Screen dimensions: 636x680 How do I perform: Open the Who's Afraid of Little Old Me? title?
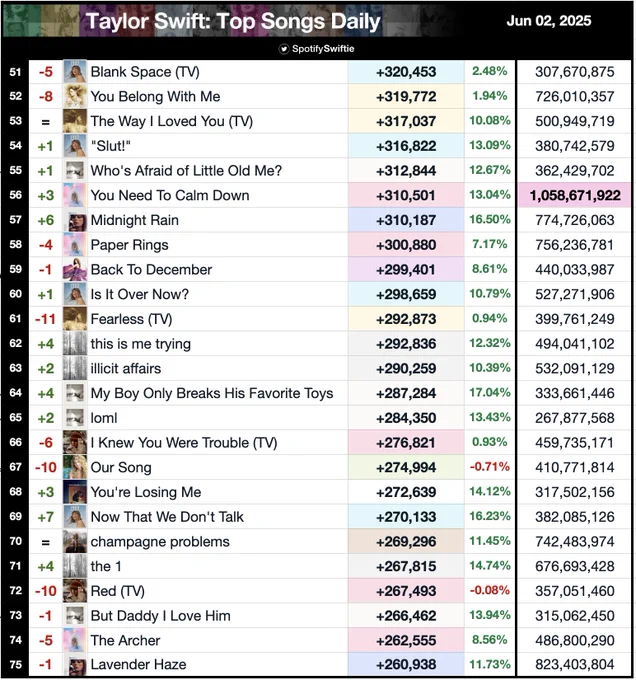click(186, 171)
